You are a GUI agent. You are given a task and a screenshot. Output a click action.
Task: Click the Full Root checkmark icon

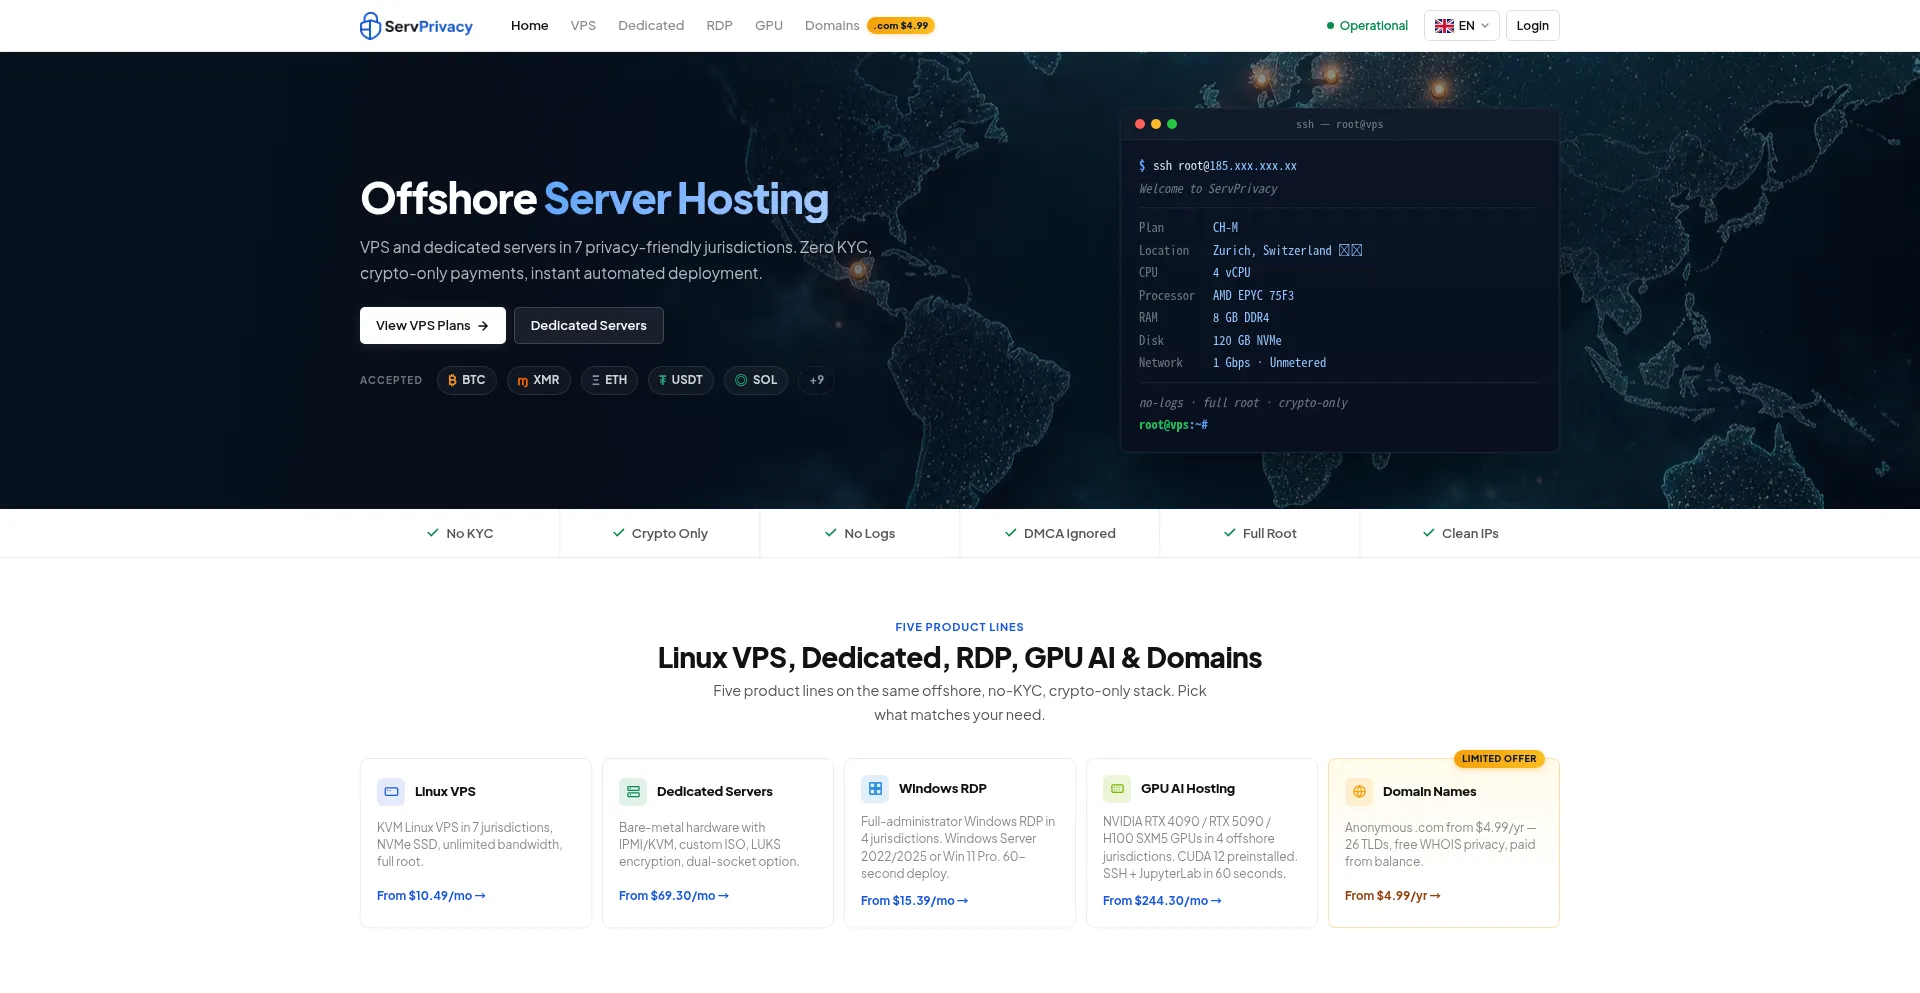coord(1230,533)
